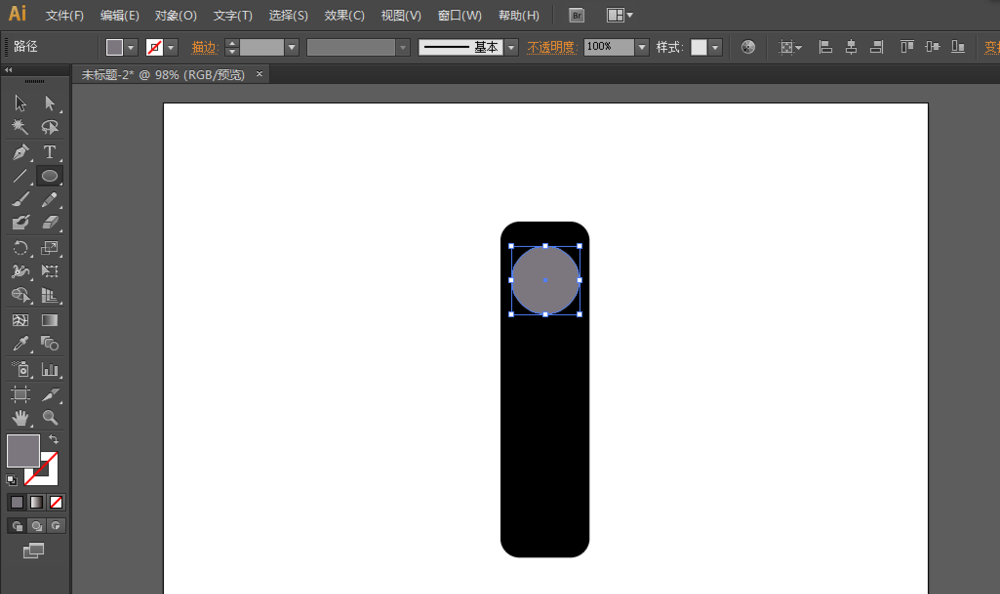Open the 编辑(E) menu
The image size is (1000, 594).
(119, 15)
